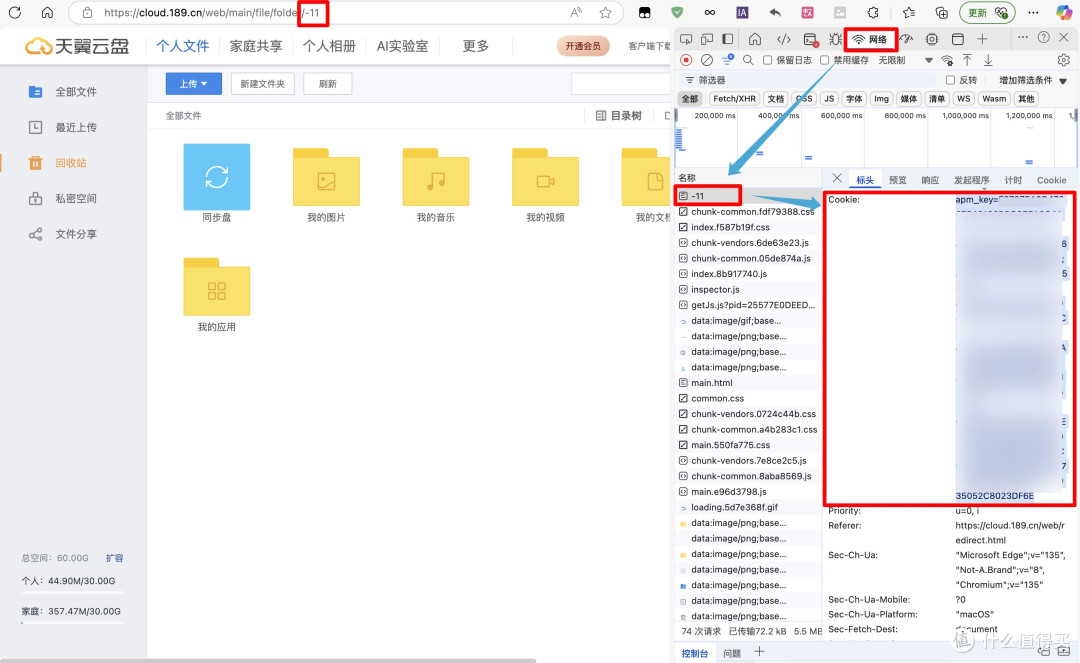The width and height of the screenshot is (1080, 663).
Task: Open Network settings gear icon
Action: point(1063,60)
